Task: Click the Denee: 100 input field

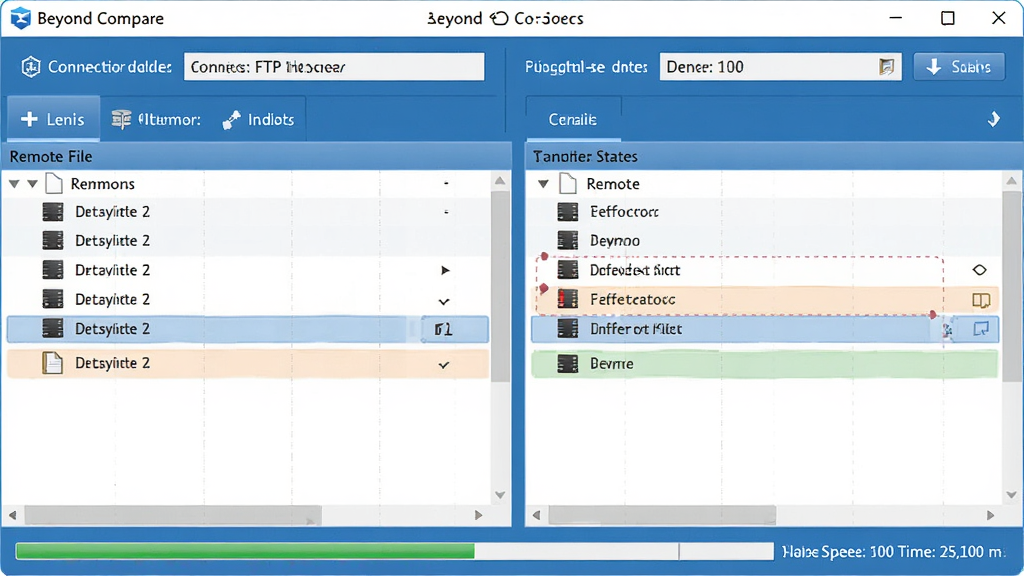Action: click(x=780, y=67)
